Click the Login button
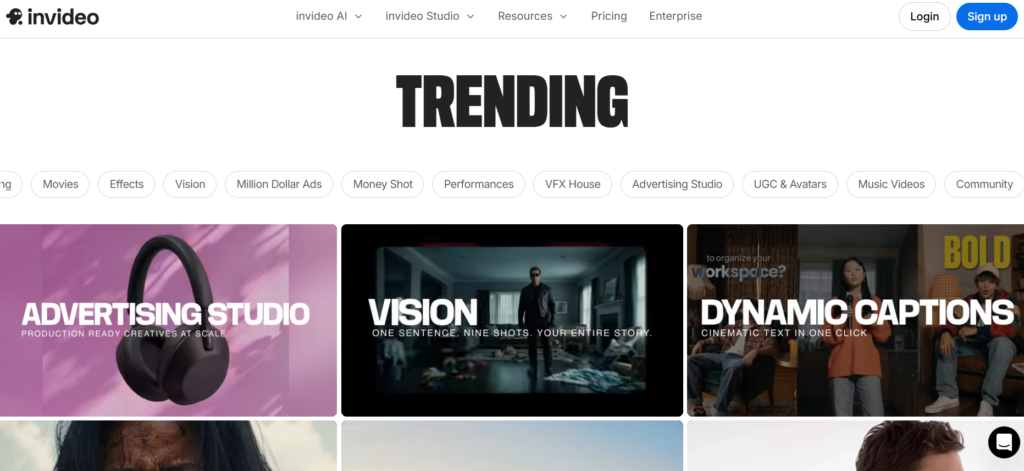Image resolution: width=1024 pixels, height=471 pixels. pyautogui.click(x=924, y=16)
